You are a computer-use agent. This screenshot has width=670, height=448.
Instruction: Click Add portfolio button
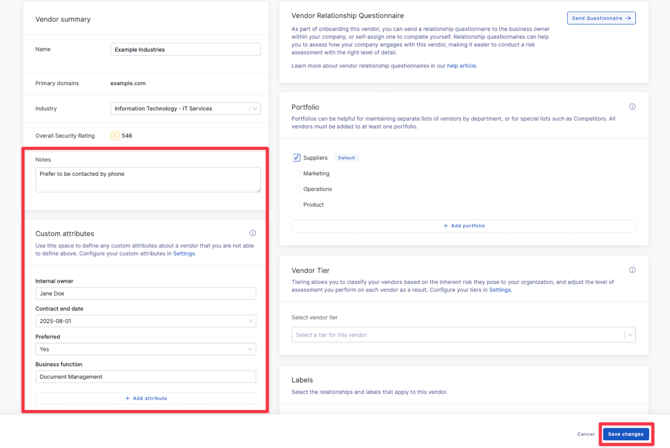click(x=464, y=226)
